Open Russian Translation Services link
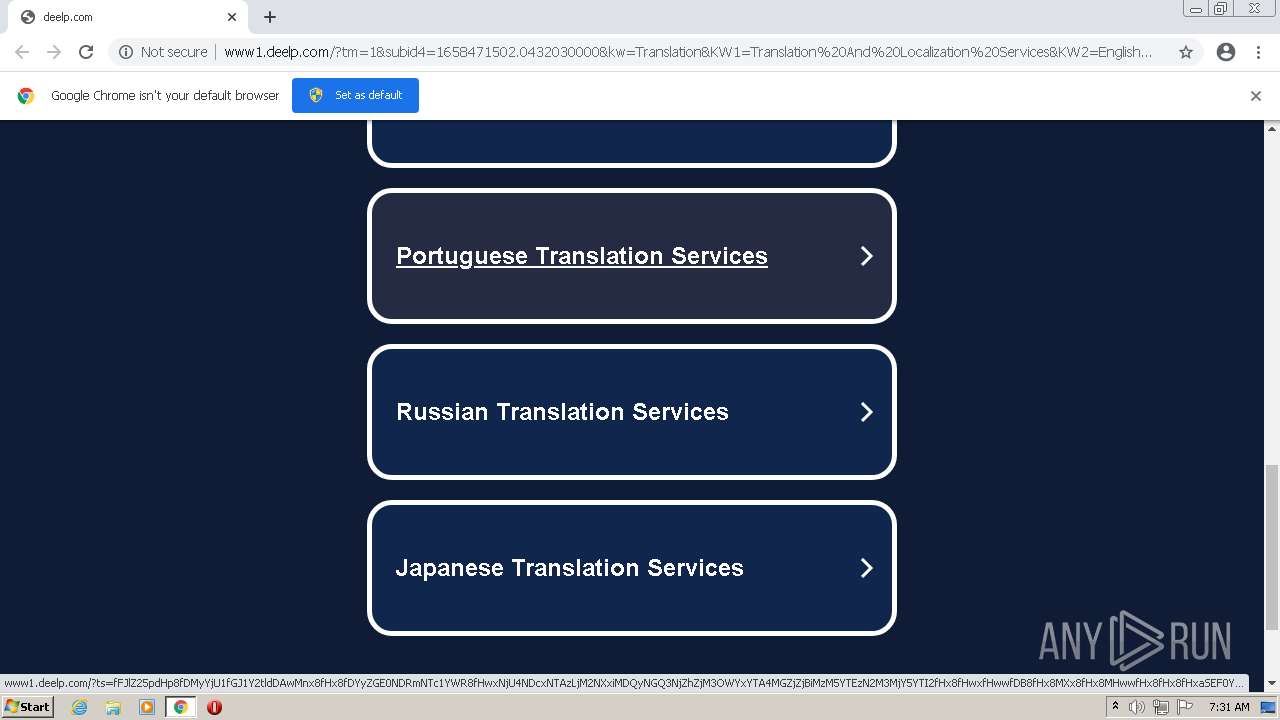The height and width of the screenshot is (720, 1280). [x=562, y=412]
